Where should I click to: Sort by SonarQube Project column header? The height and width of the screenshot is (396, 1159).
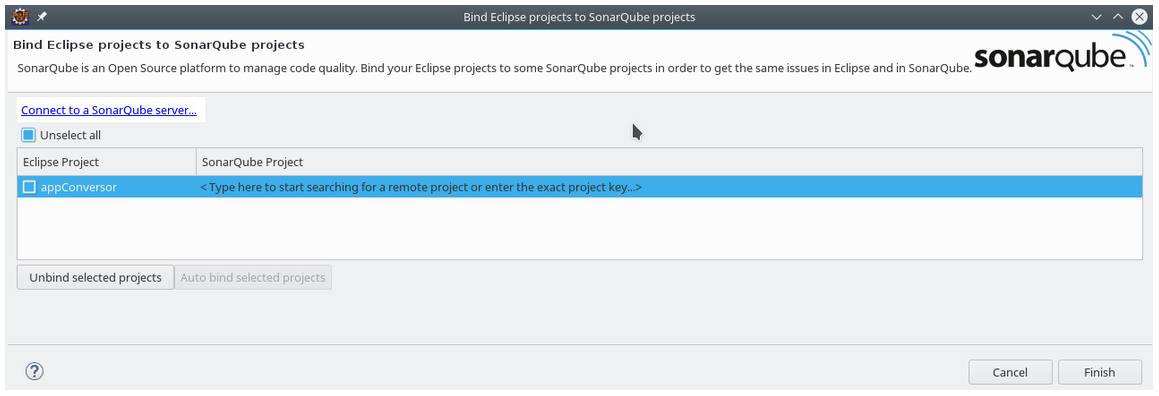(x=669, y=162)
